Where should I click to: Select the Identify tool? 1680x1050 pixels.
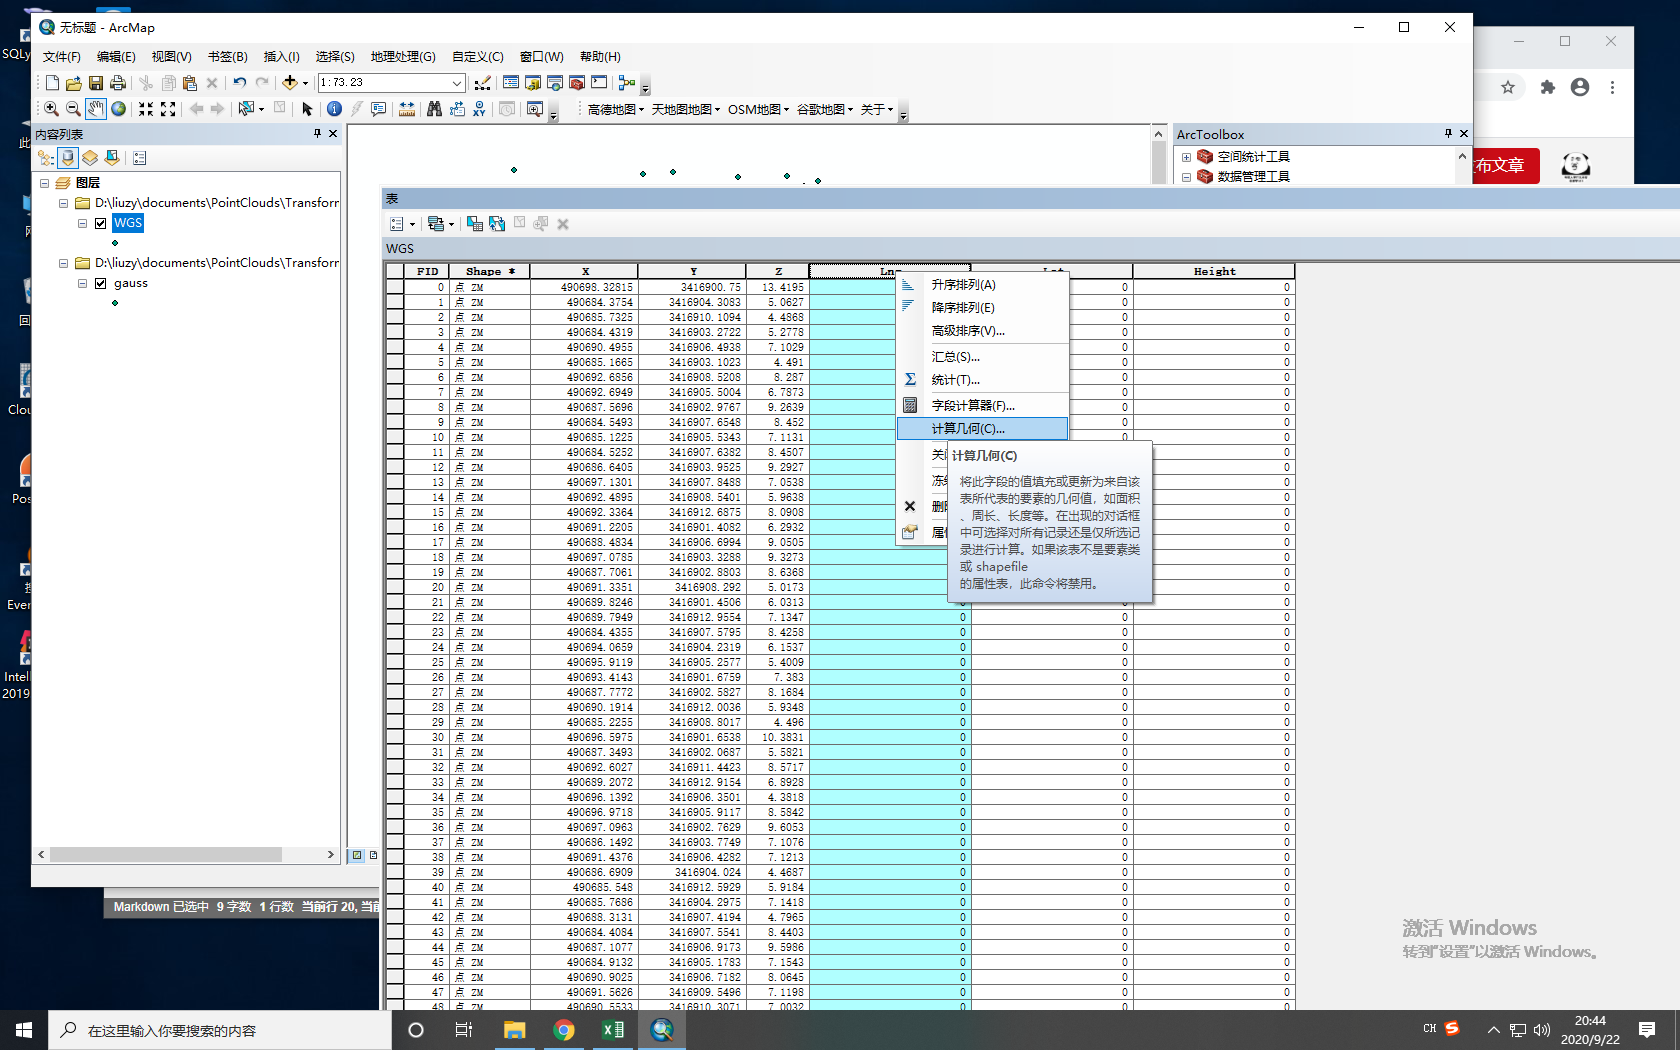[x=333, y=108]
